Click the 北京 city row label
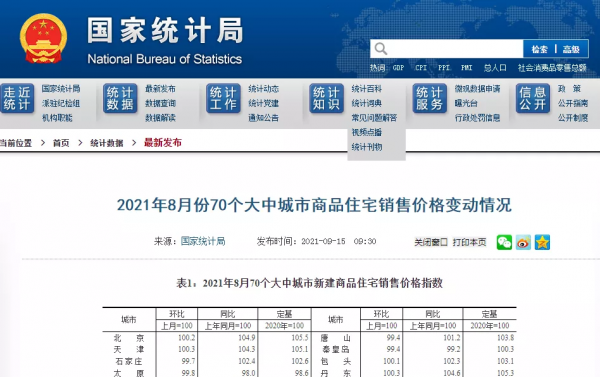 (x=129, y=338)
